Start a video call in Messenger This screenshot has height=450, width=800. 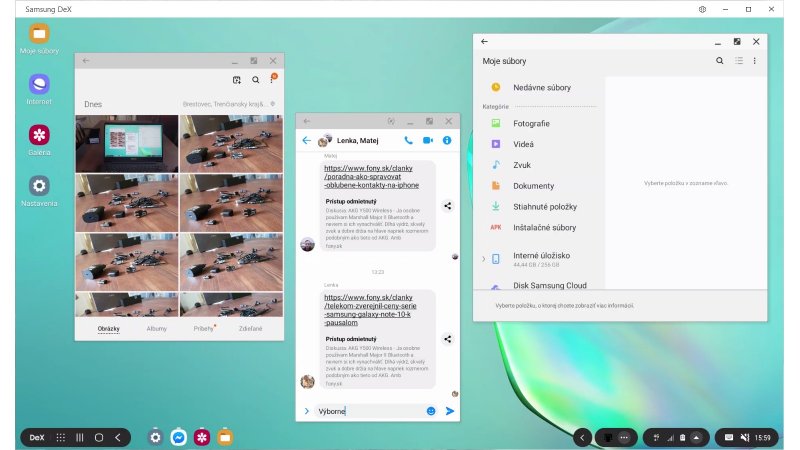(428, 141)
